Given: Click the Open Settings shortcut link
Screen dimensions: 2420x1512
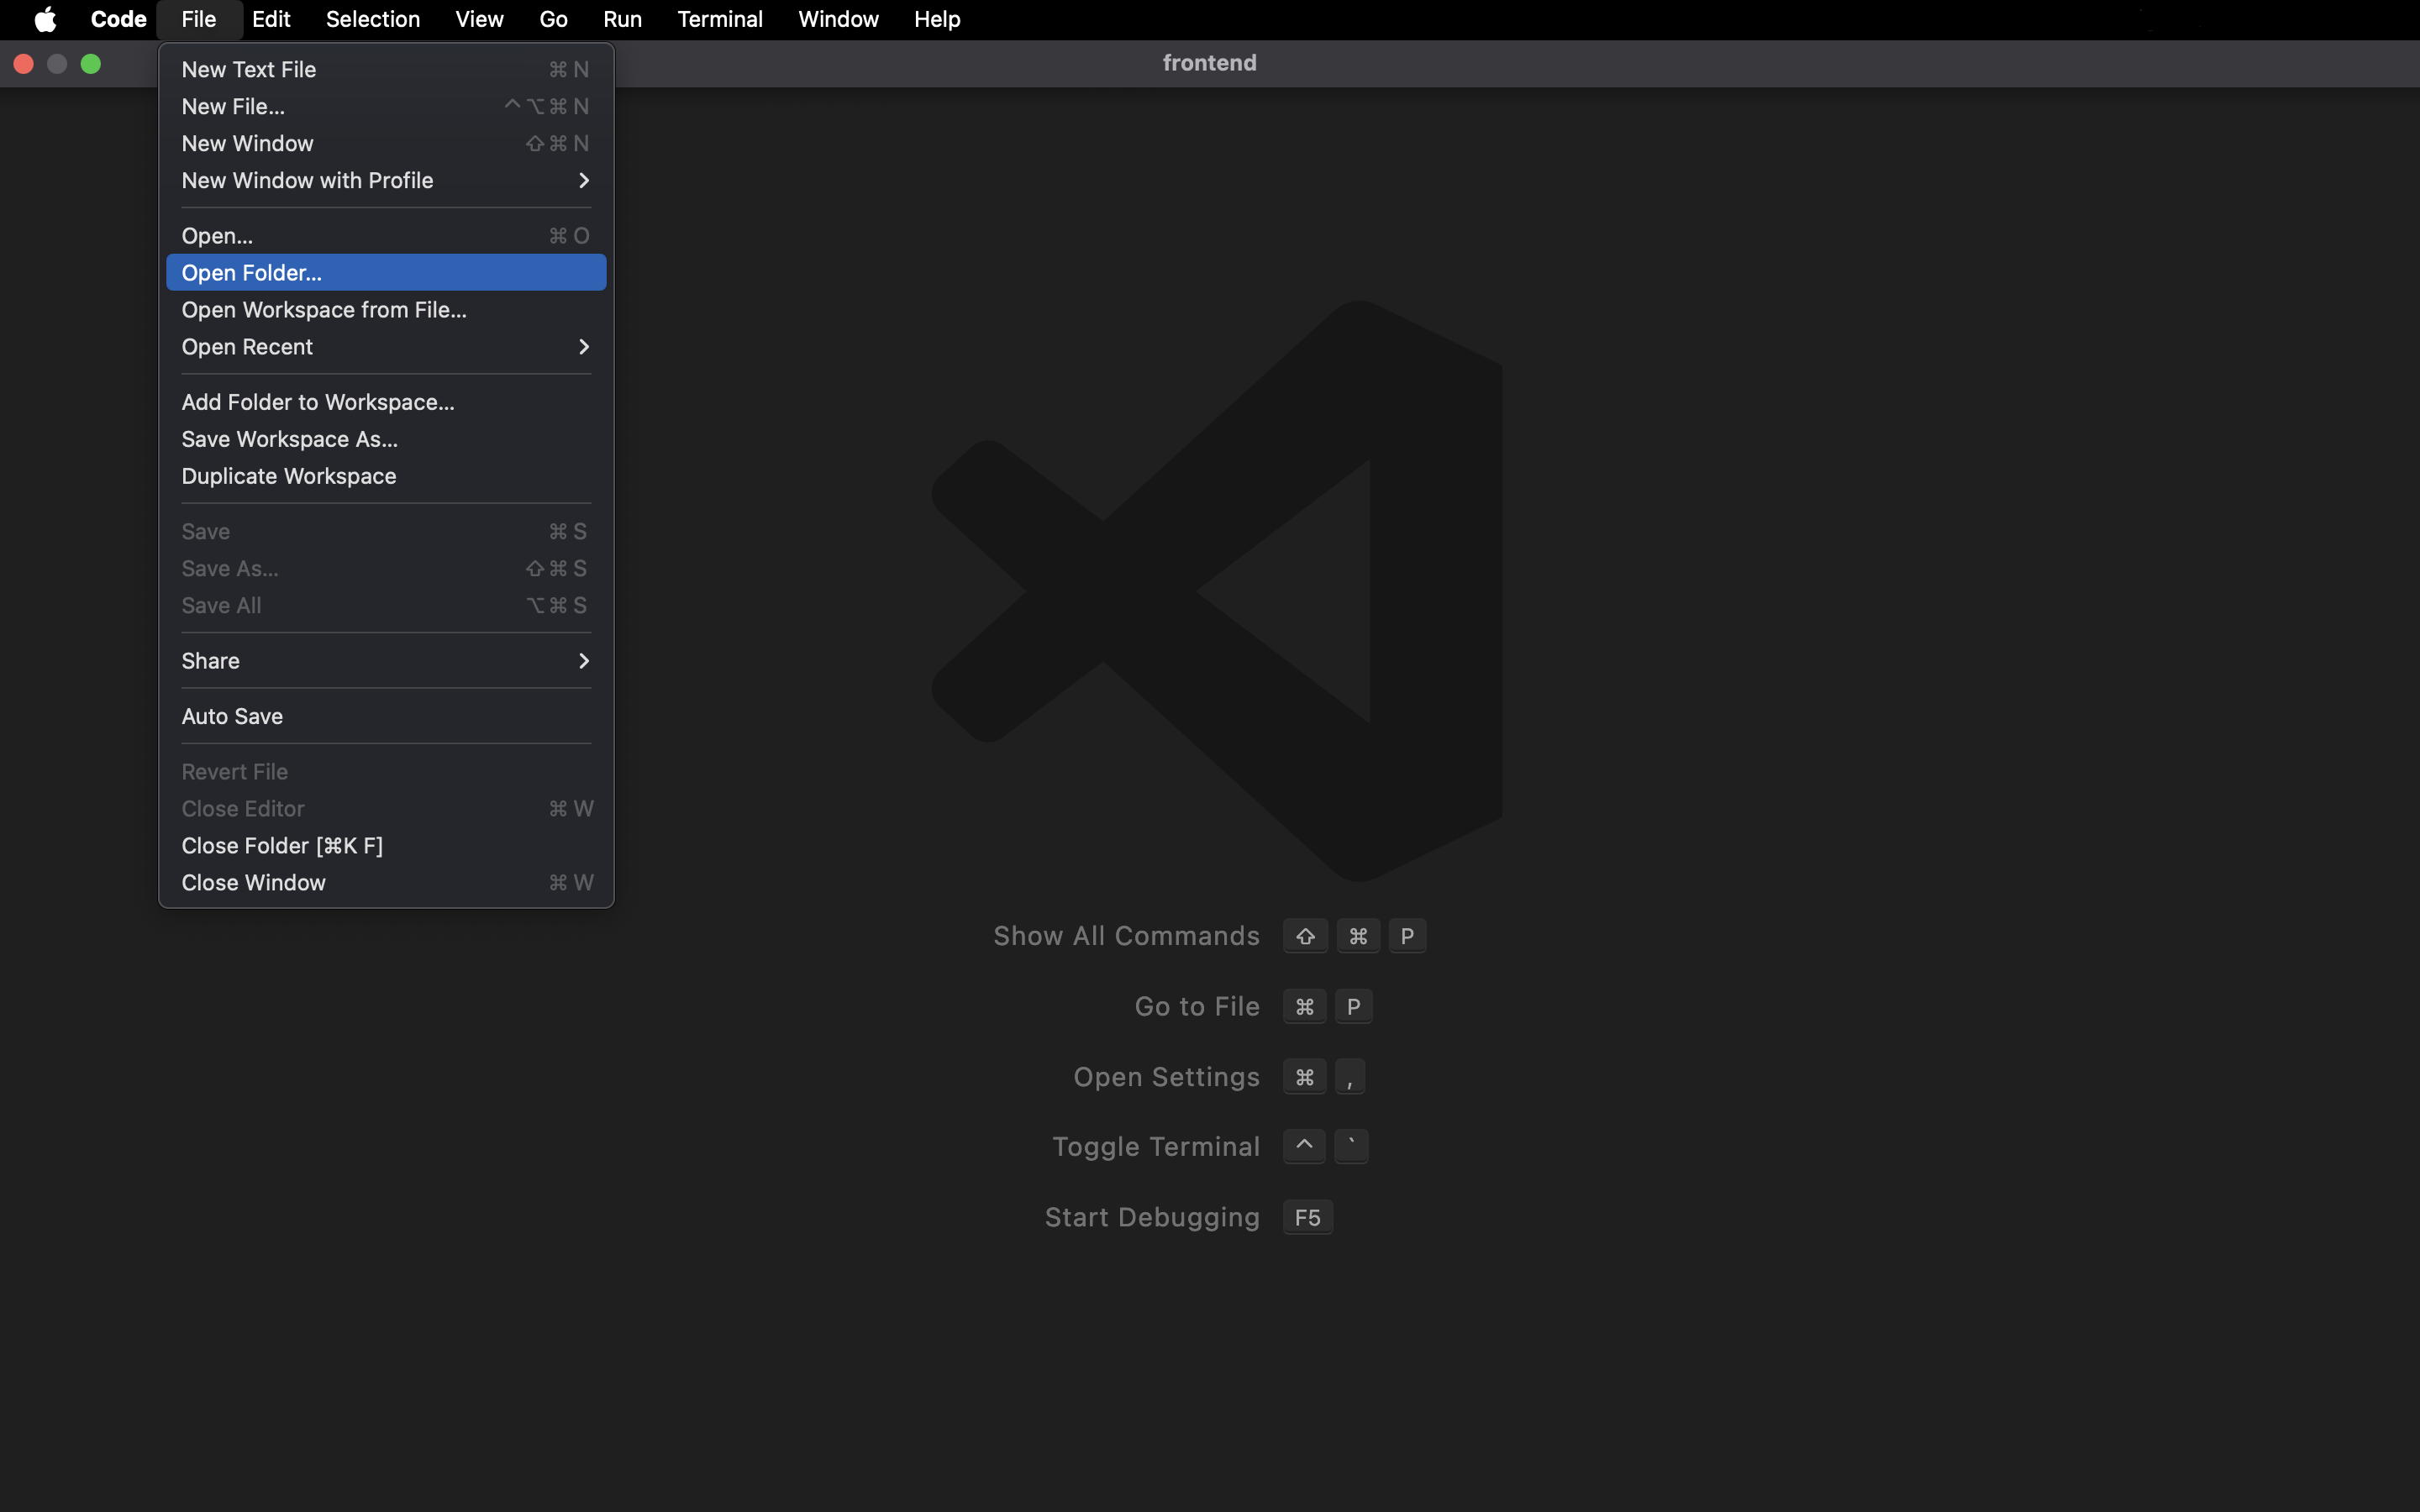Looking at the screenshot, I should click(1165, 1076).
